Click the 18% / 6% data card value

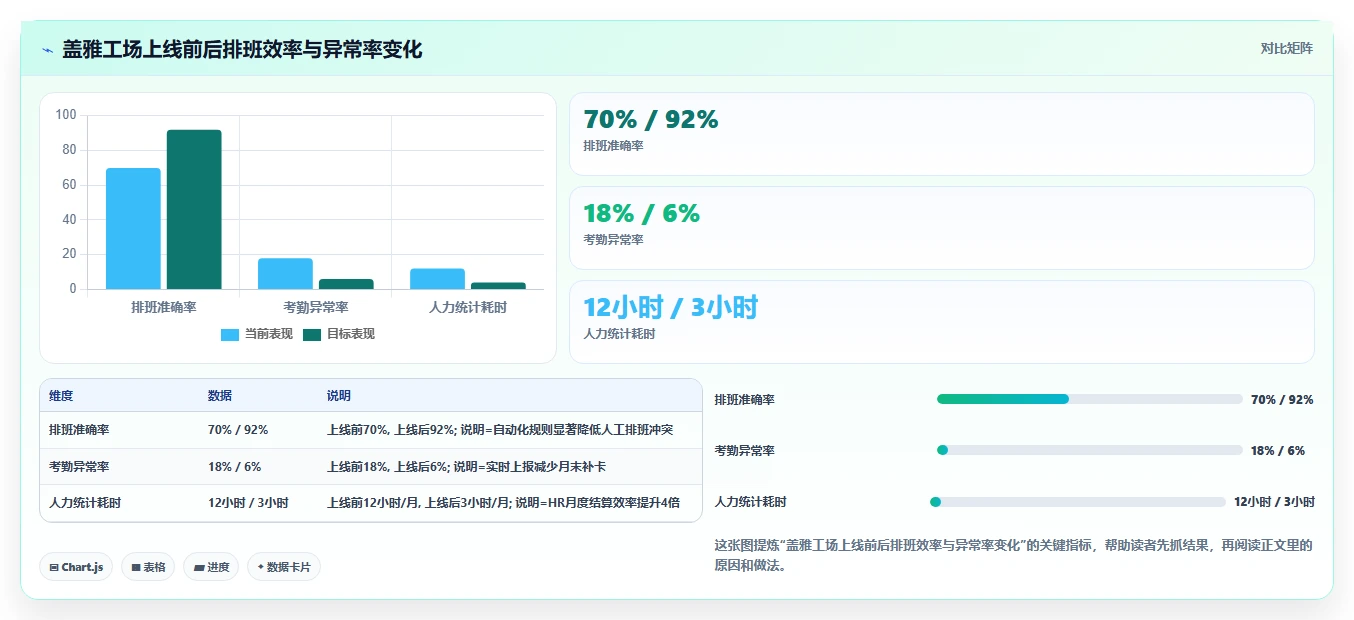642,213
